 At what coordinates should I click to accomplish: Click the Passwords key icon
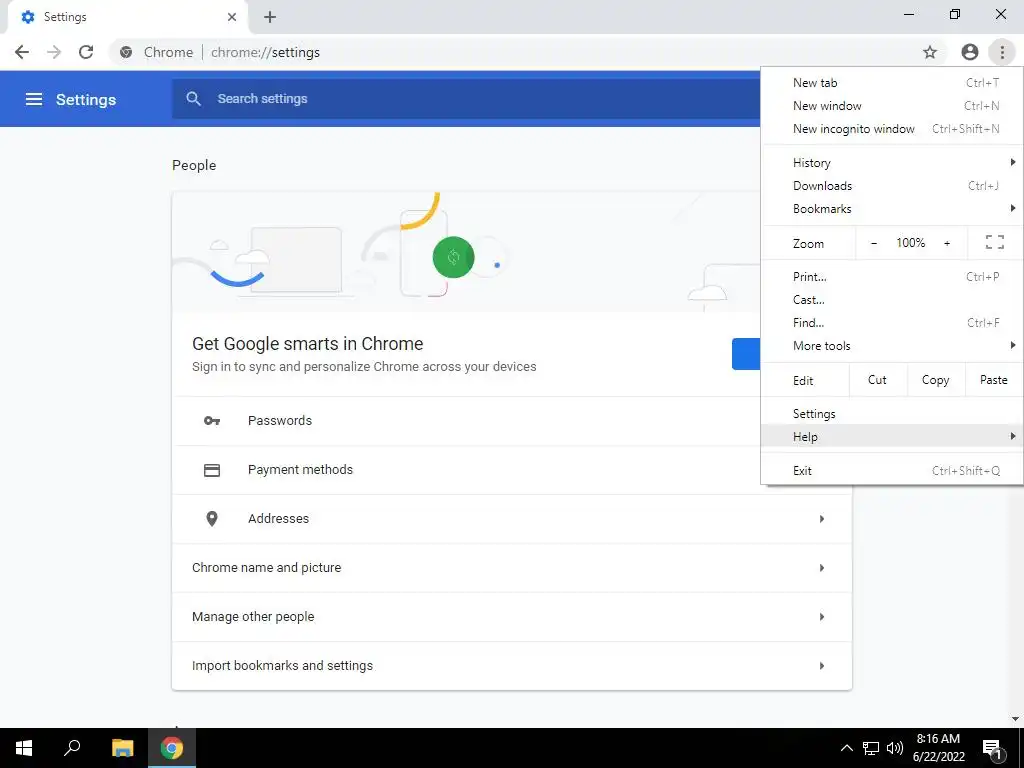click(212, 421)
